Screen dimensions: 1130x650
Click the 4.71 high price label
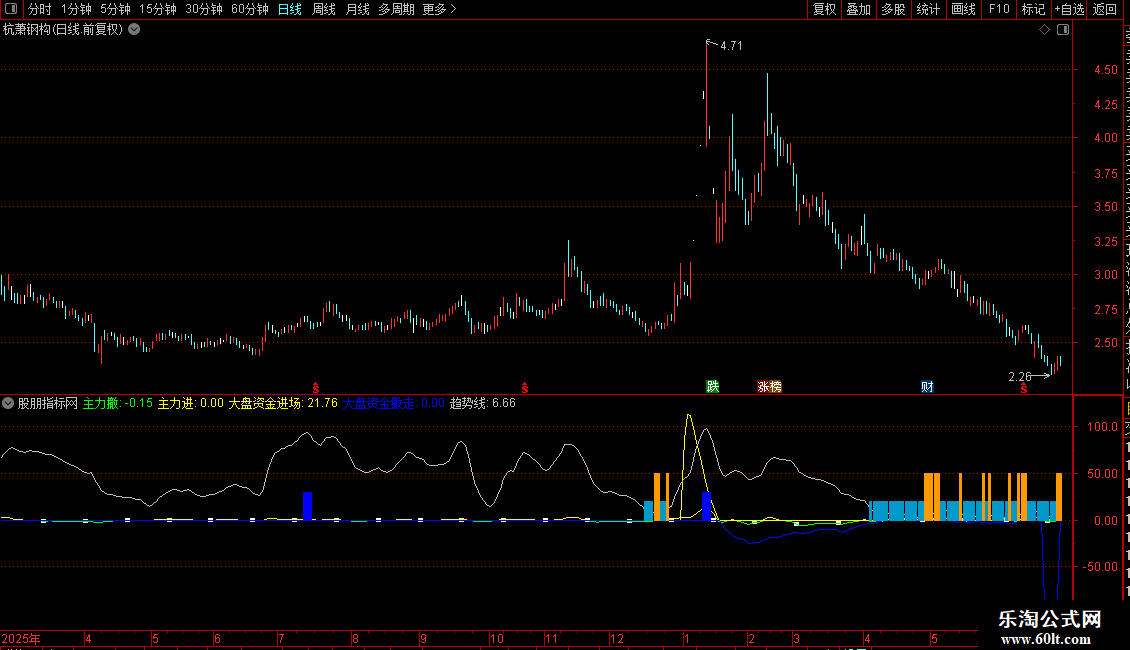coord(731,45)
